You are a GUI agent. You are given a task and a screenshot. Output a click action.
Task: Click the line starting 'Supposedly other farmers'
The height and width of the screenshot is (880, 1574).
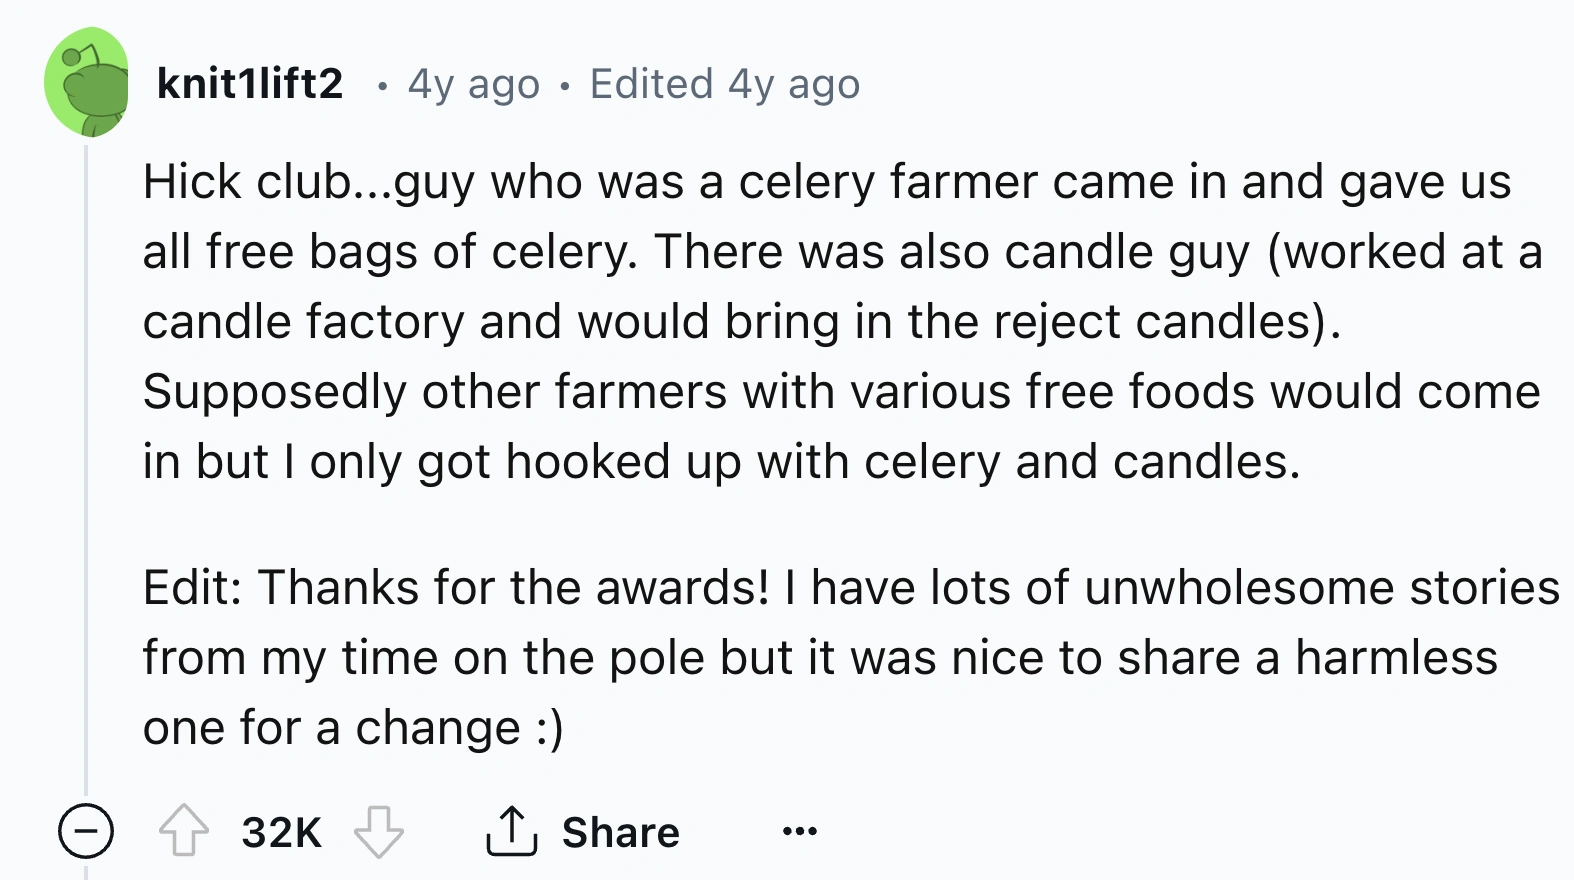[x=840, y=391]
